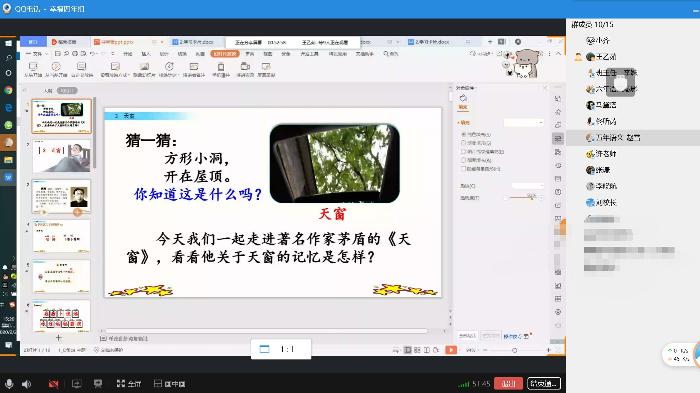Collapse the WPS ribbon with the chevron
Image resolution: width=700 pixels, height=393 pixels.
pyautogui.click(x=558, y=54)
